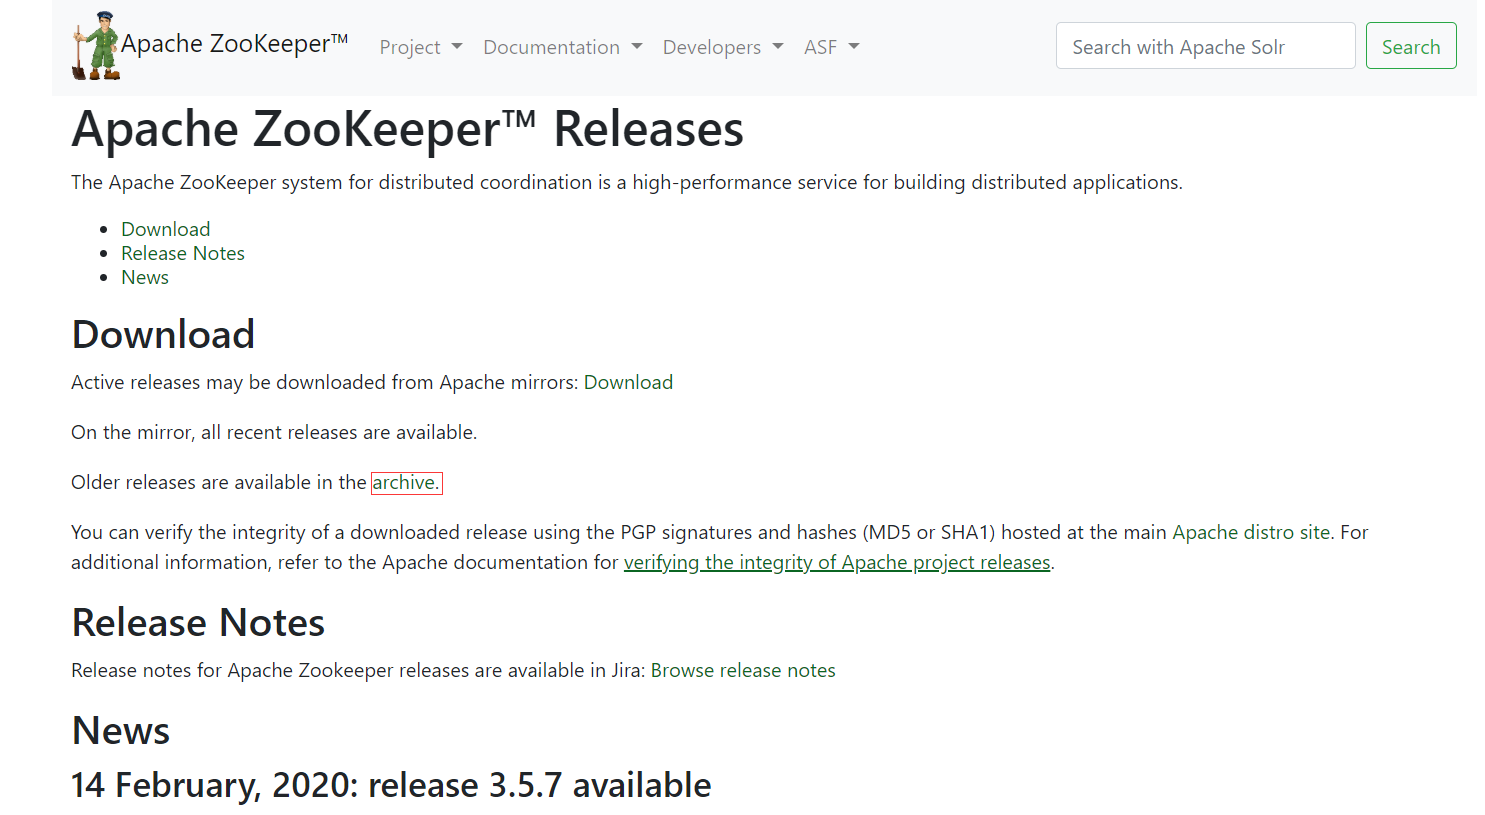Jump to Download in the contents list

pyautogui.click(x=166, y=229)
